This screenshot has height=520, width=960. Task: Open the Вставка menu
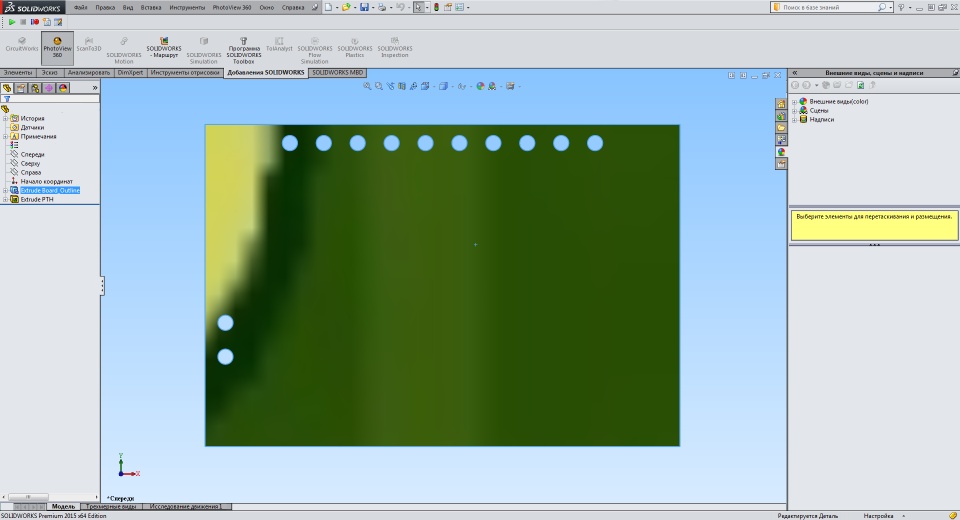[x=151, y=7]
